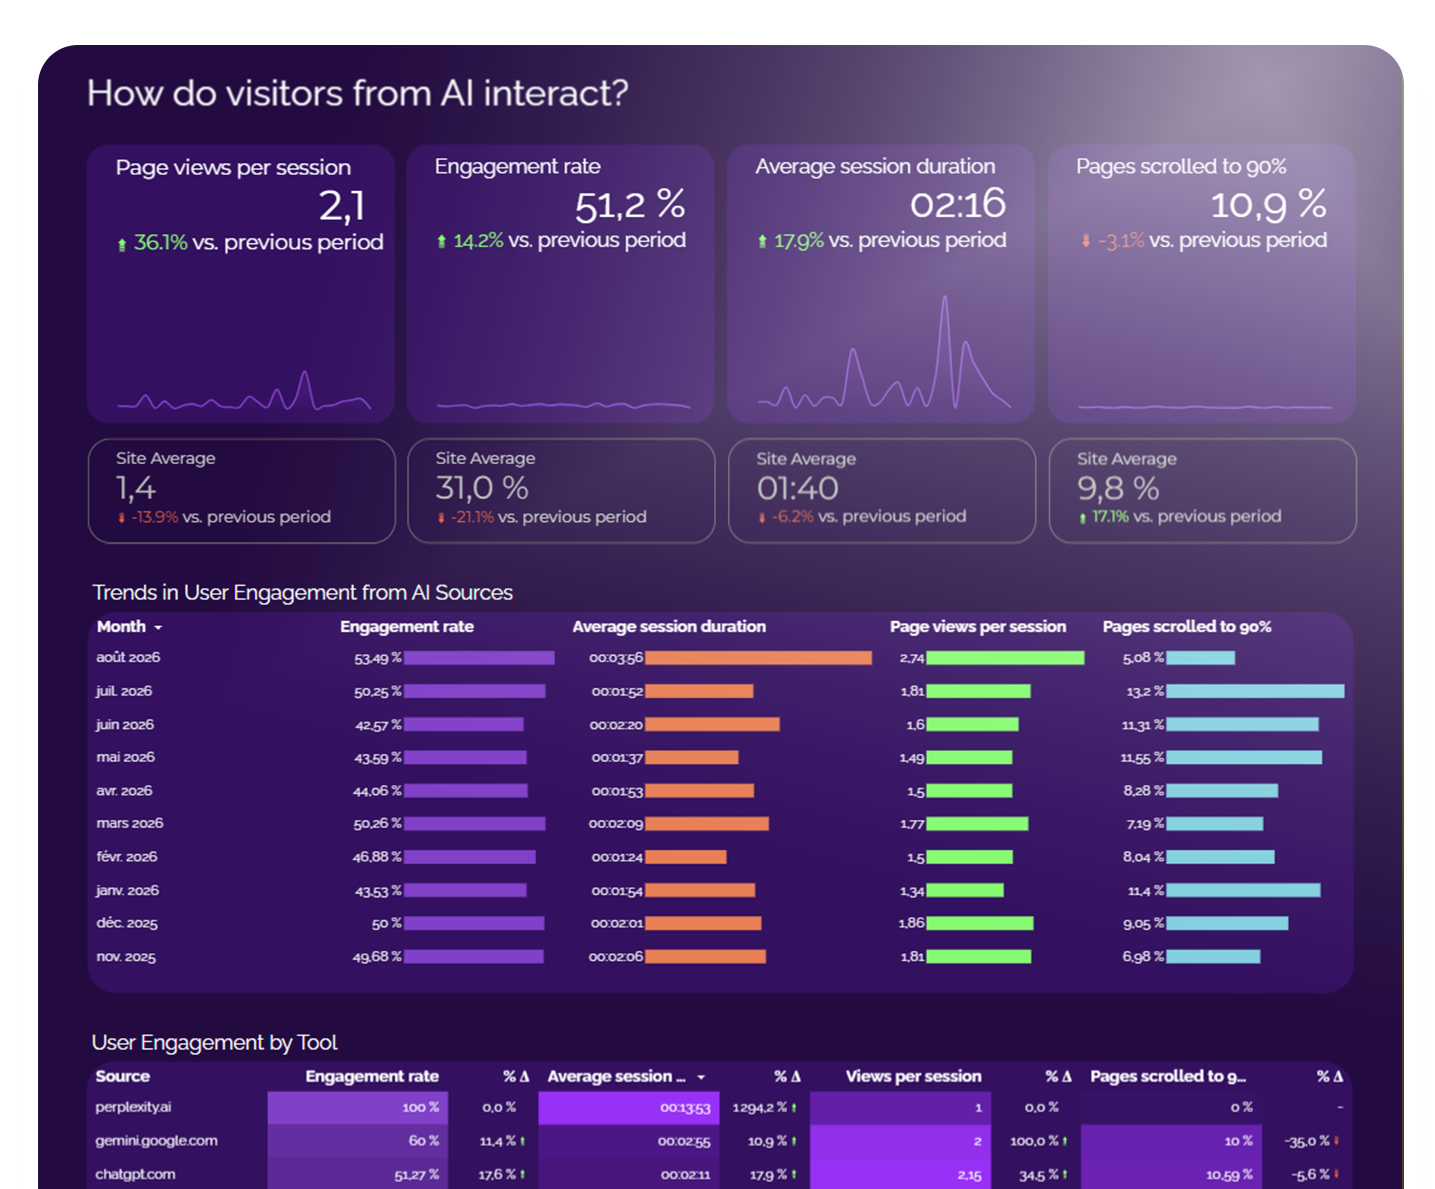
Task: Click the red down arrow beside -13.9%
Action: pyautogui.click(x=121, y=518)
